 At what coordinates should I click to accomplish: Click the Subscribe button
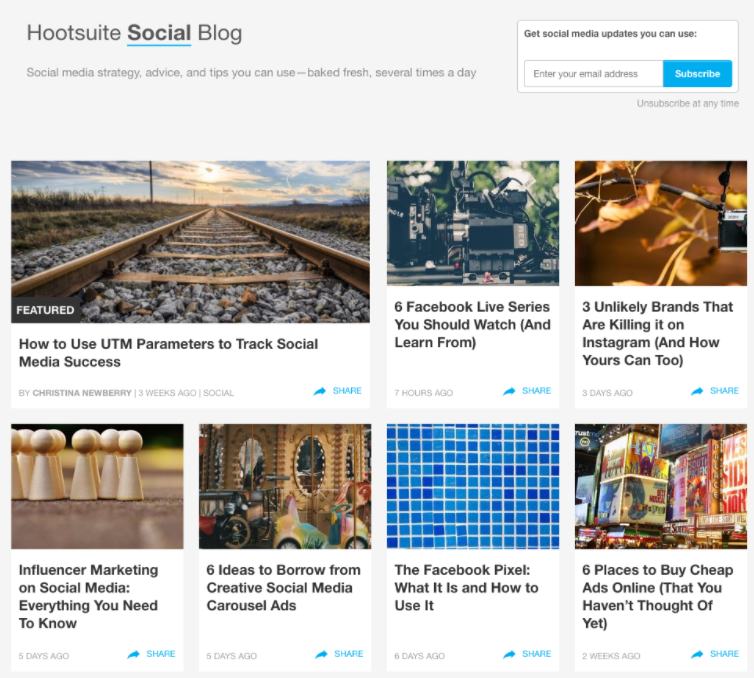(x=697, y=74)
